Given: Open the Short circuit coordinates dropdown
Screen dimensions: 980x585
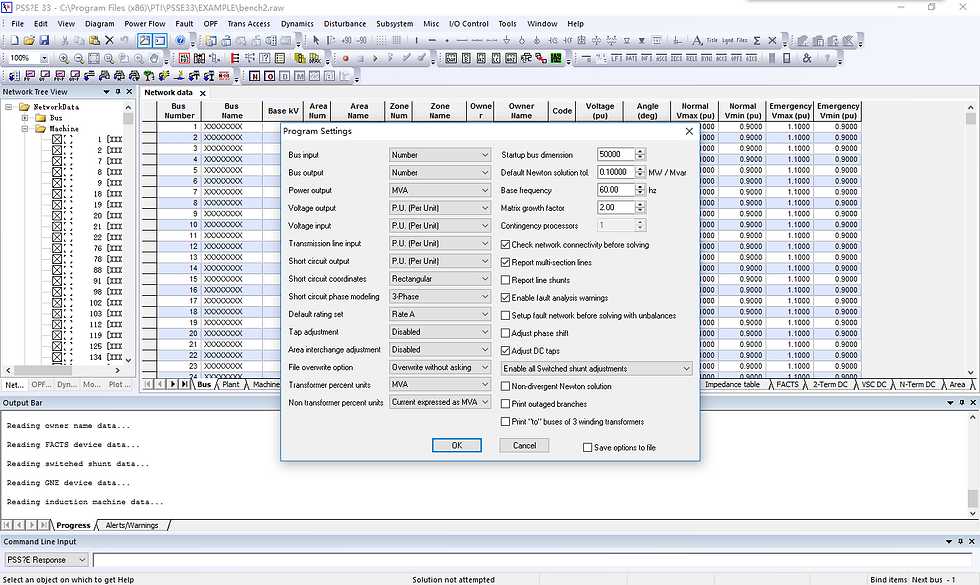Looking at the screenshot, I should click(440, 279).
